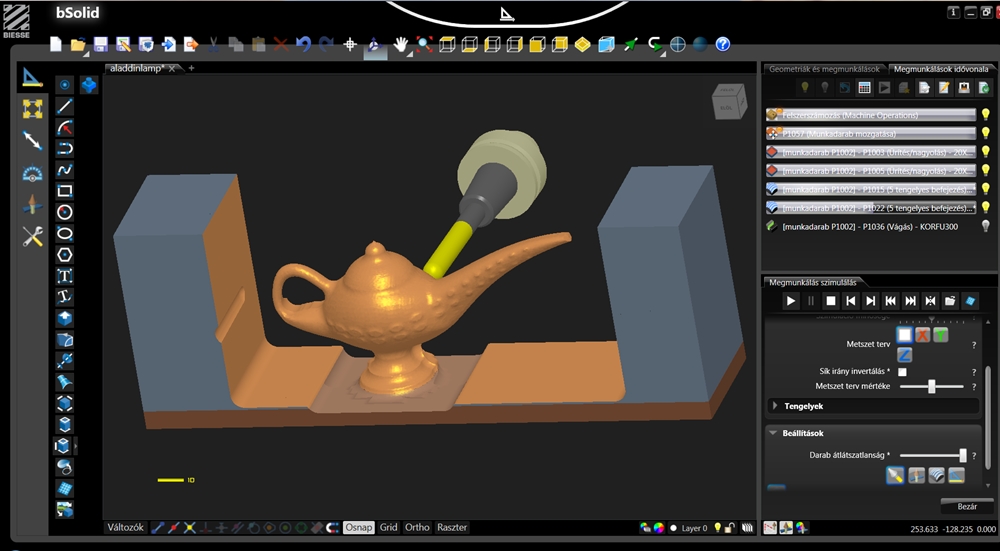The width and height of the screenshot is (1000, 551).
Task: Toggle lightbulb for P1036 Vágás operation
Action: (984, 226)
